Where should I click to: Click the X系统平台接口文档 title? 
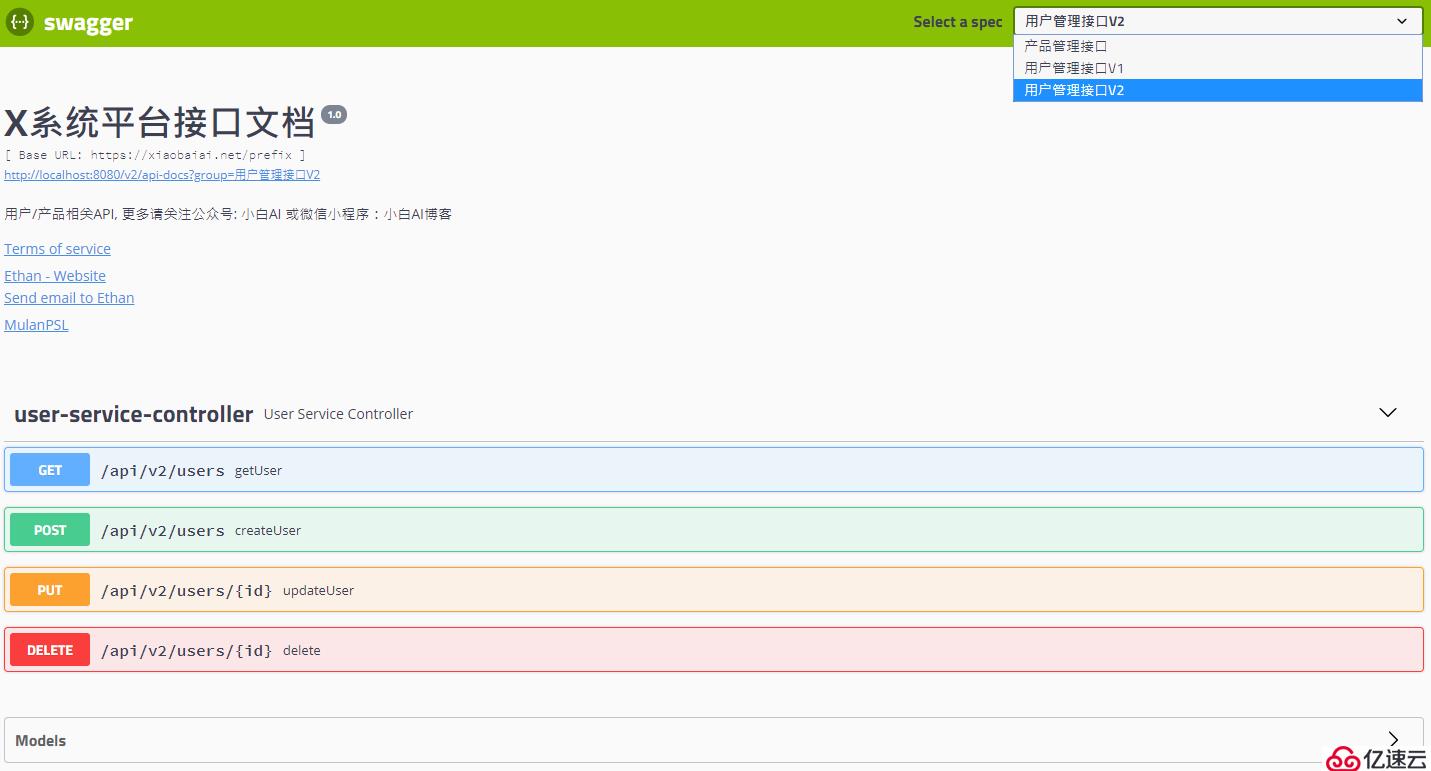160,123
